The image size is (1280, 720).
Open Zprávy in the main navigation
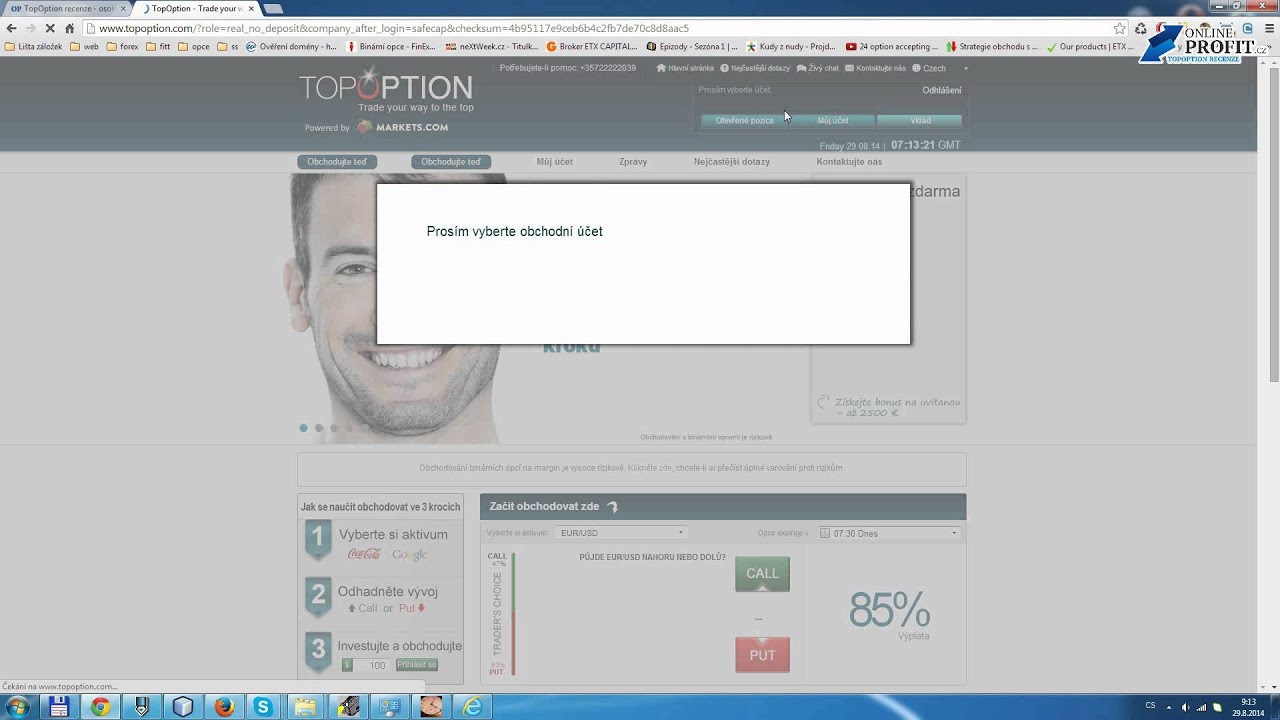pyautogui.click(x=633, y=162)
